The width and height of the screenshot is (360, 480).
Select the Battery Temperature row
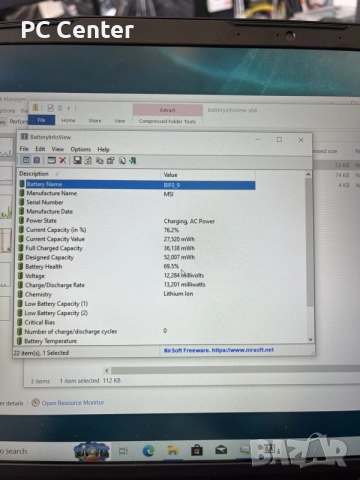[136, 341]
